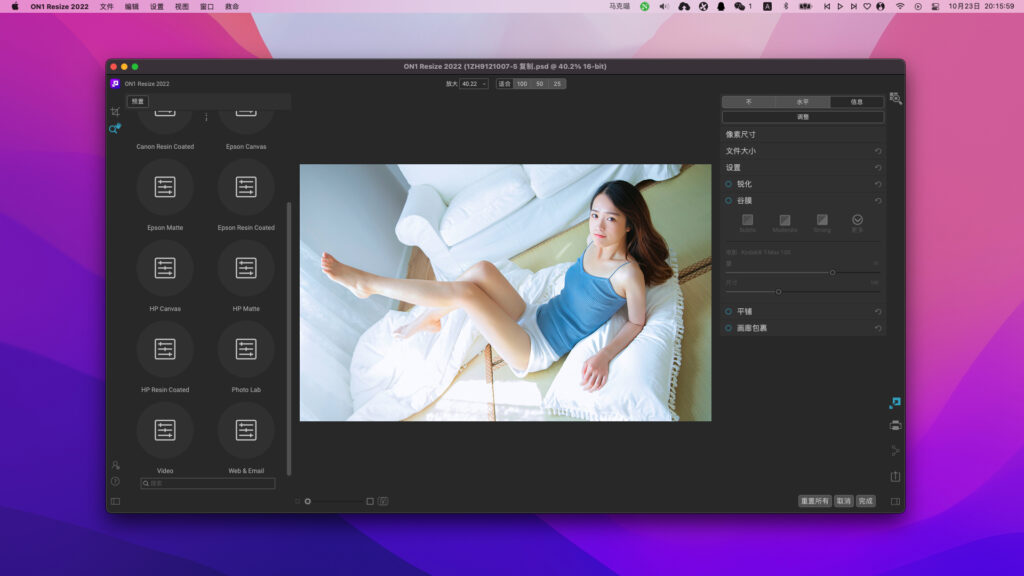Select the Crop tool in the left toolbar
1024x576 pixels.
tap(115, 112)
